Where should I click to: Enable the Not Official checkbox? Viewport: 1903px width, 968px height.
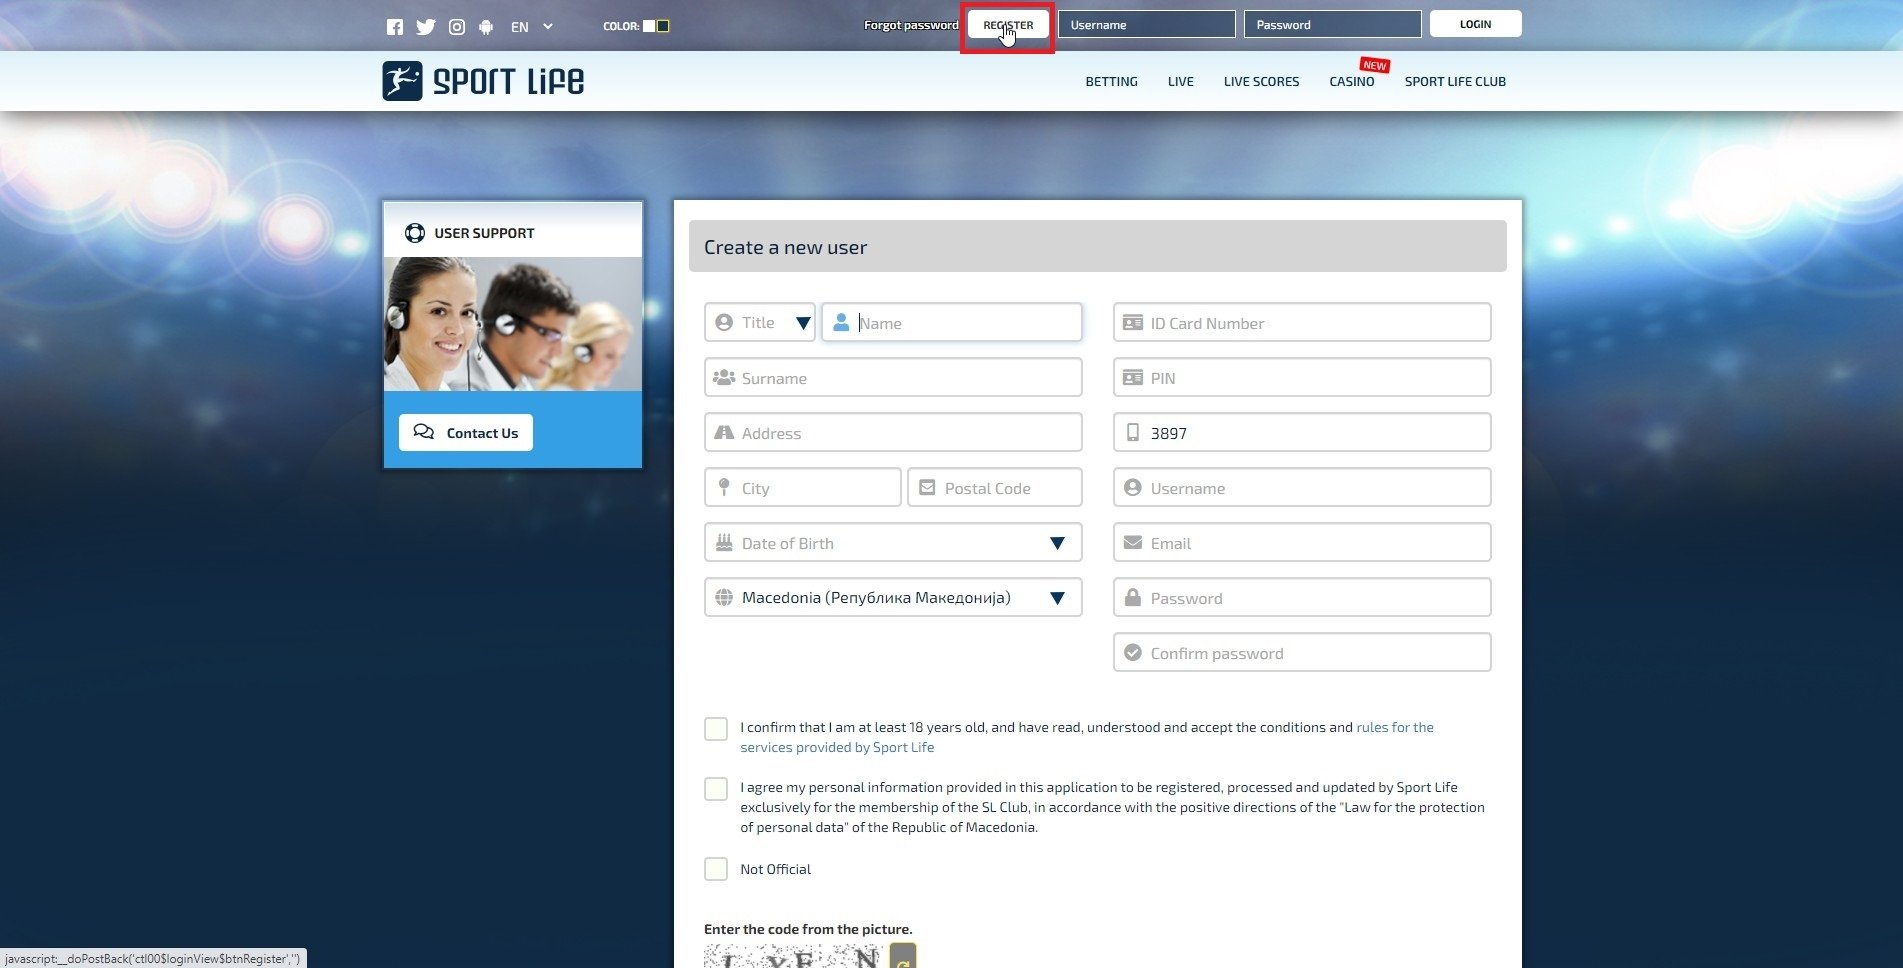coord(716,869)
